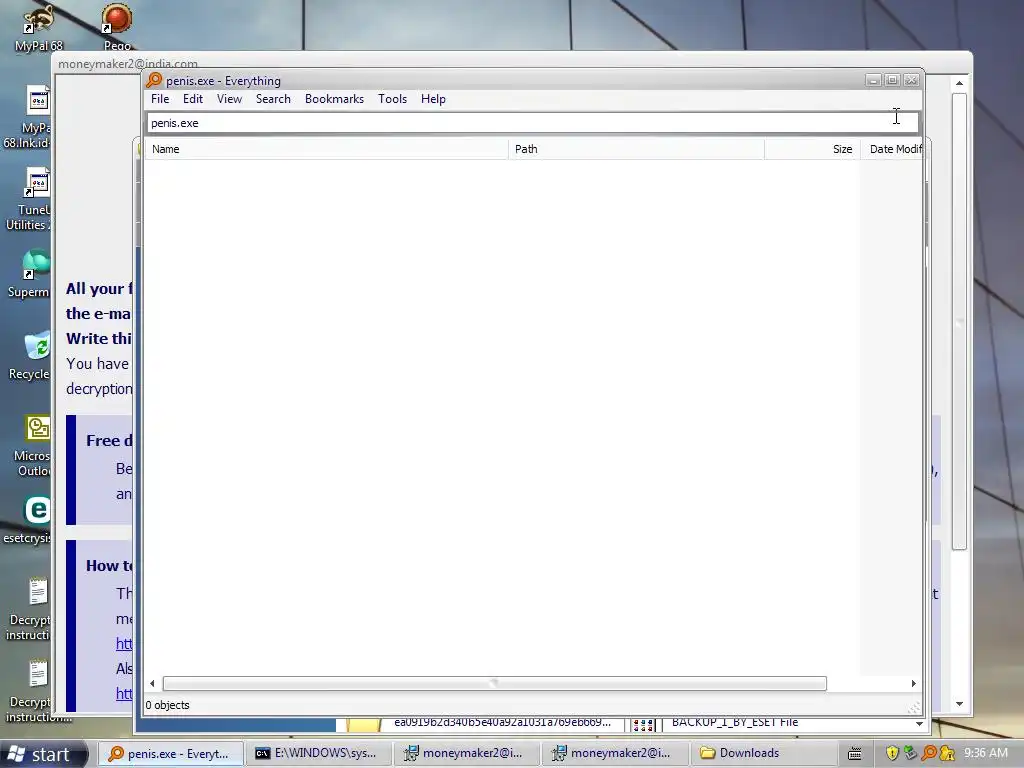
Task: Sort results by Size column header
Action: tap(812, 149)
